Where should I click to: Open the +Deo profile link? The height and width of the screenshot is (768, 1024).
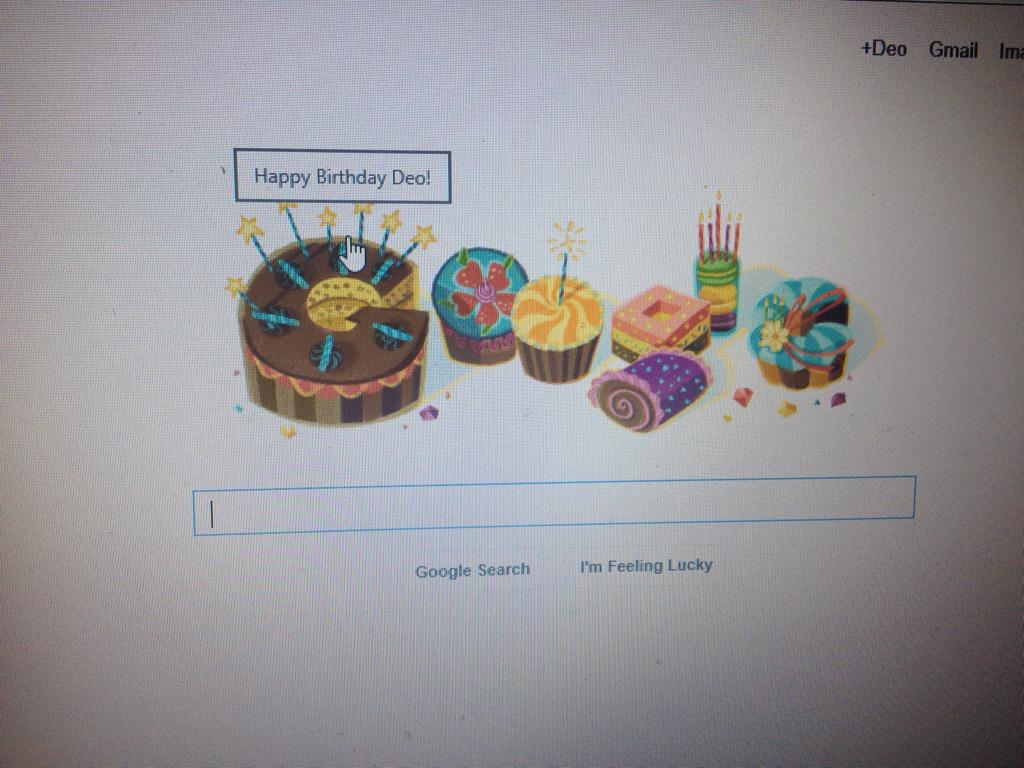coord(884,49)
